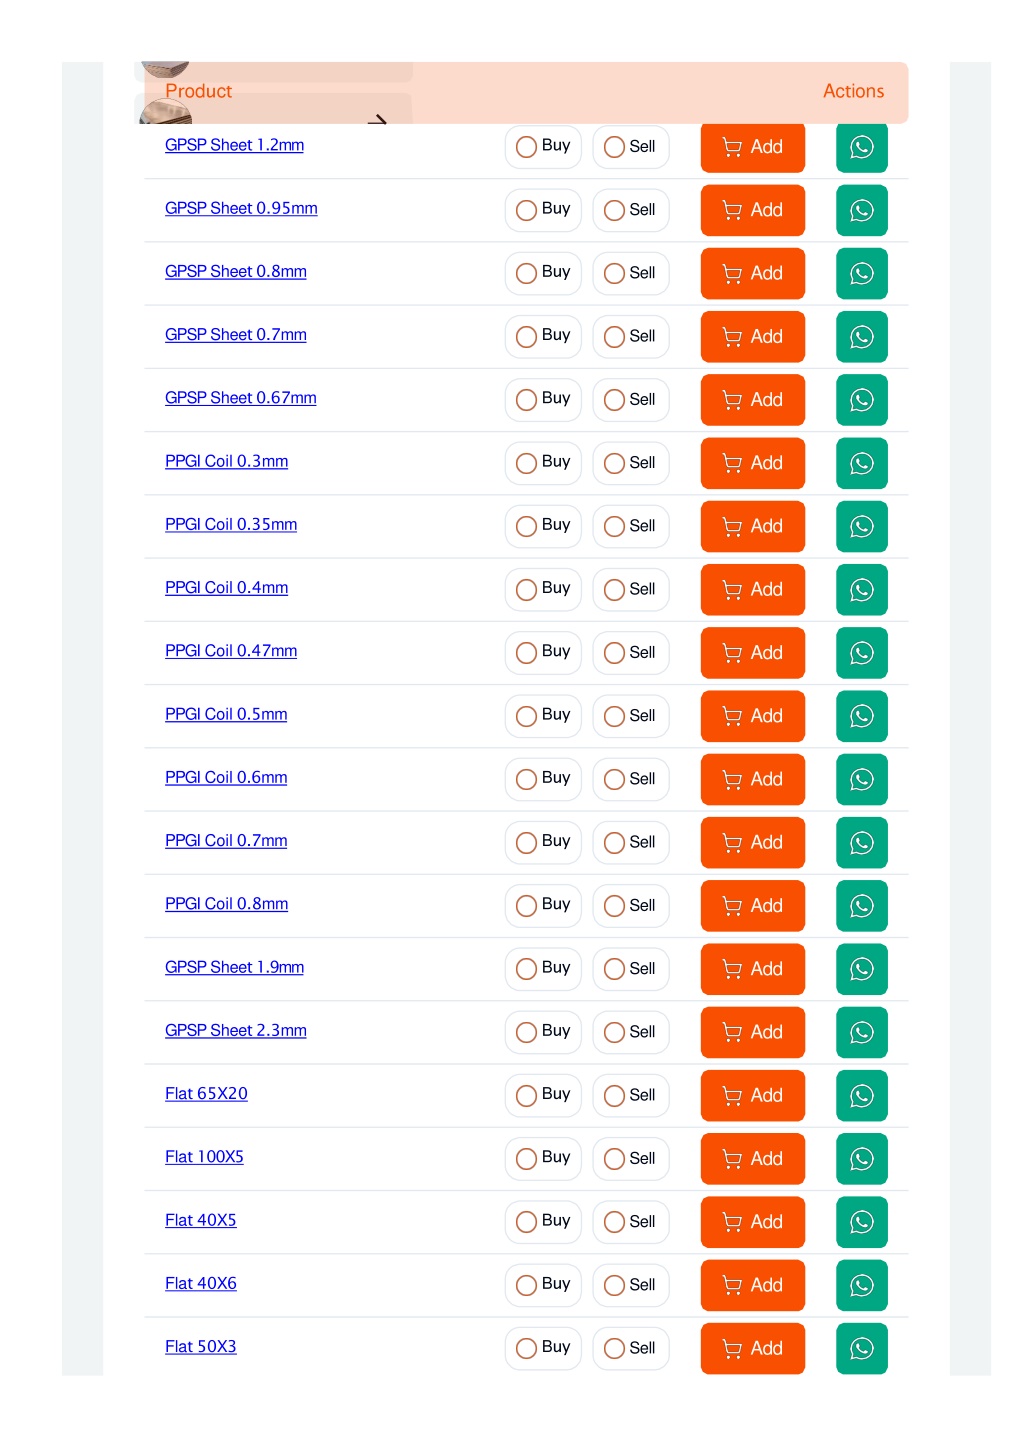Click WhatsApp icon for PPGI Coil 0.8mm
1024x1449 pixels.
click(x=861, y=905)
